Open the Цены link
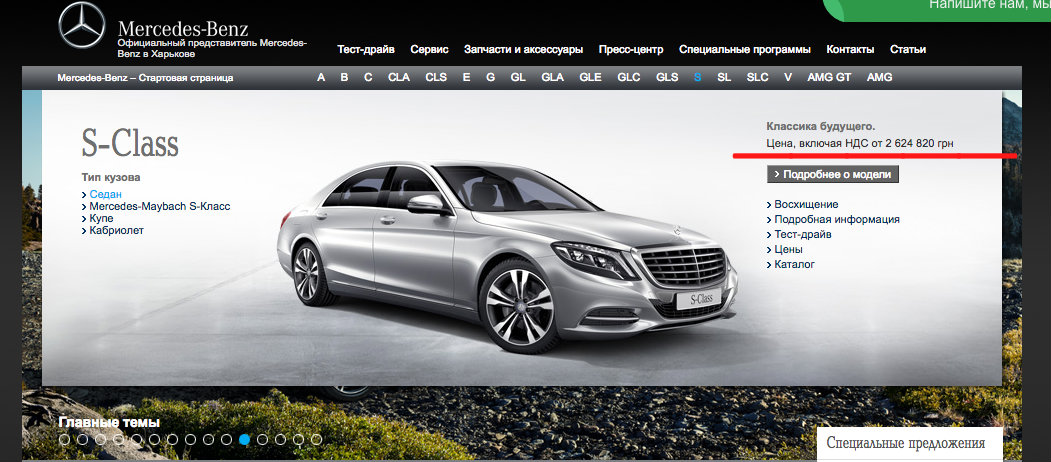 click(788, 249)
